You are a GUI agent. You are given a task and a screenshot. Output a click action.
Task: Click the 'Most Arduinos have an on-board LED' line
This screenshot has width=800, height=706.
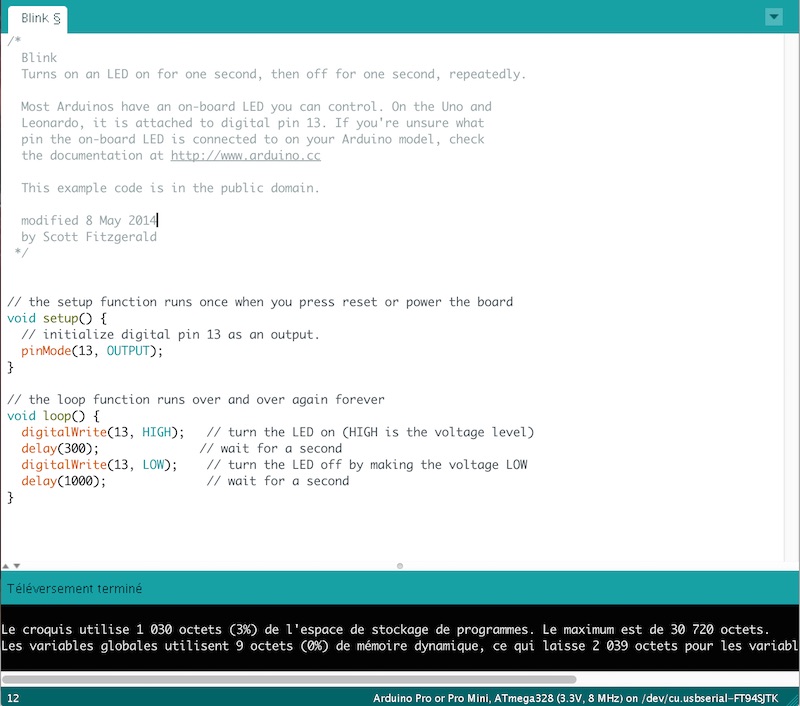256,107
